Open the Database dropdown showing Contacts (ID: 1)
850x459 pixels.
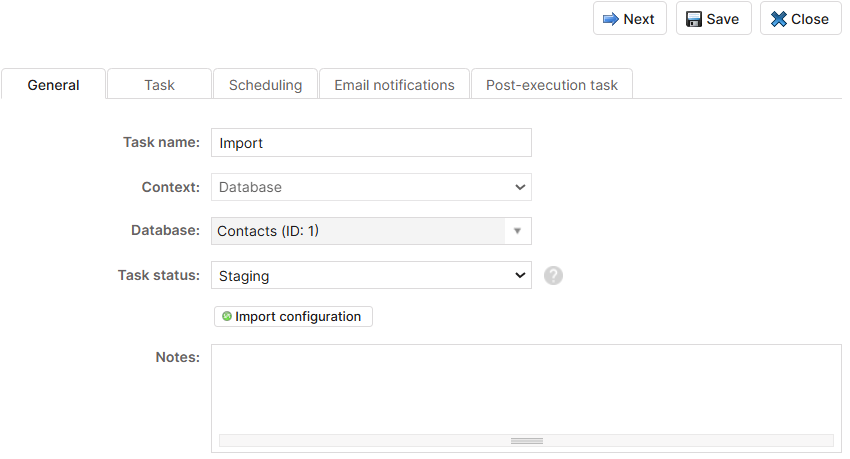click(371, 231)
